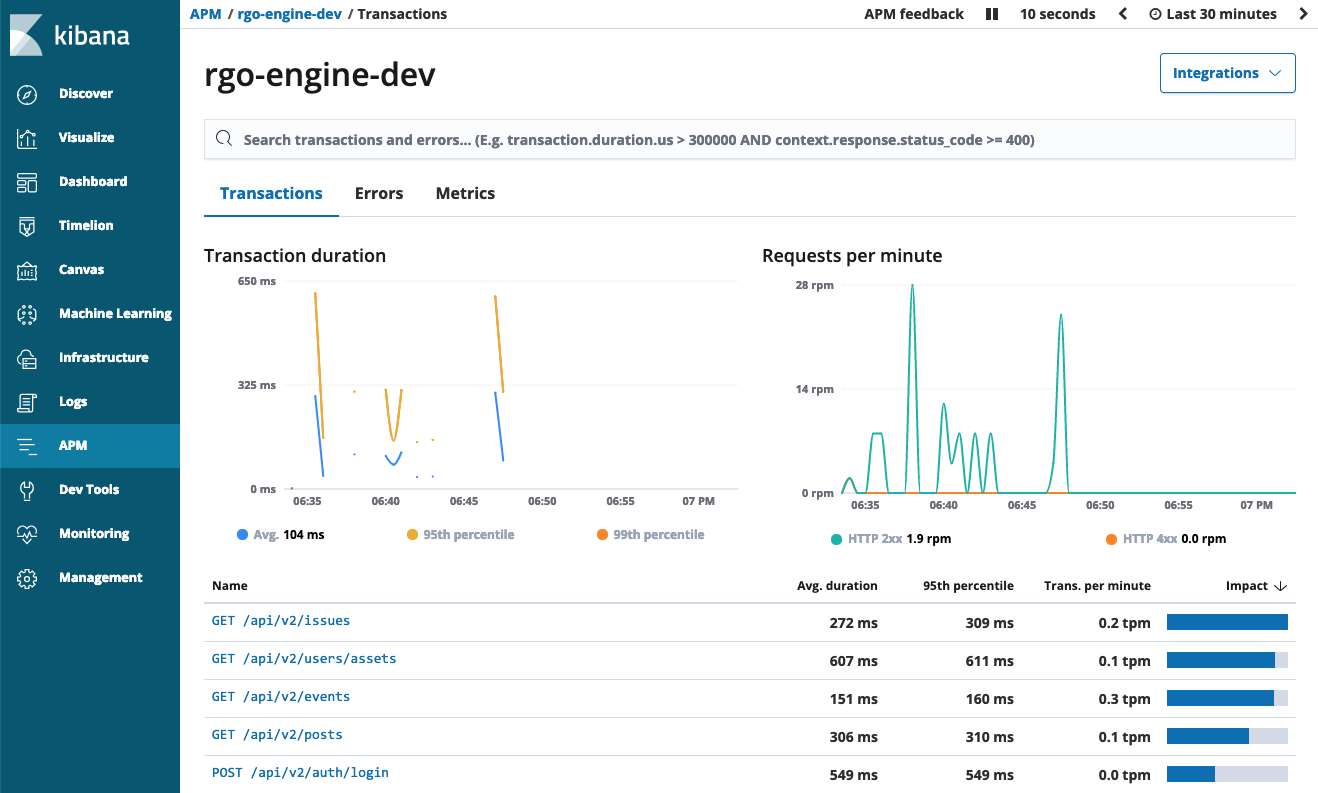Expand the Integrations dropdown
This screenshot has height=793, width=1318.
(x=1227, y=73)
